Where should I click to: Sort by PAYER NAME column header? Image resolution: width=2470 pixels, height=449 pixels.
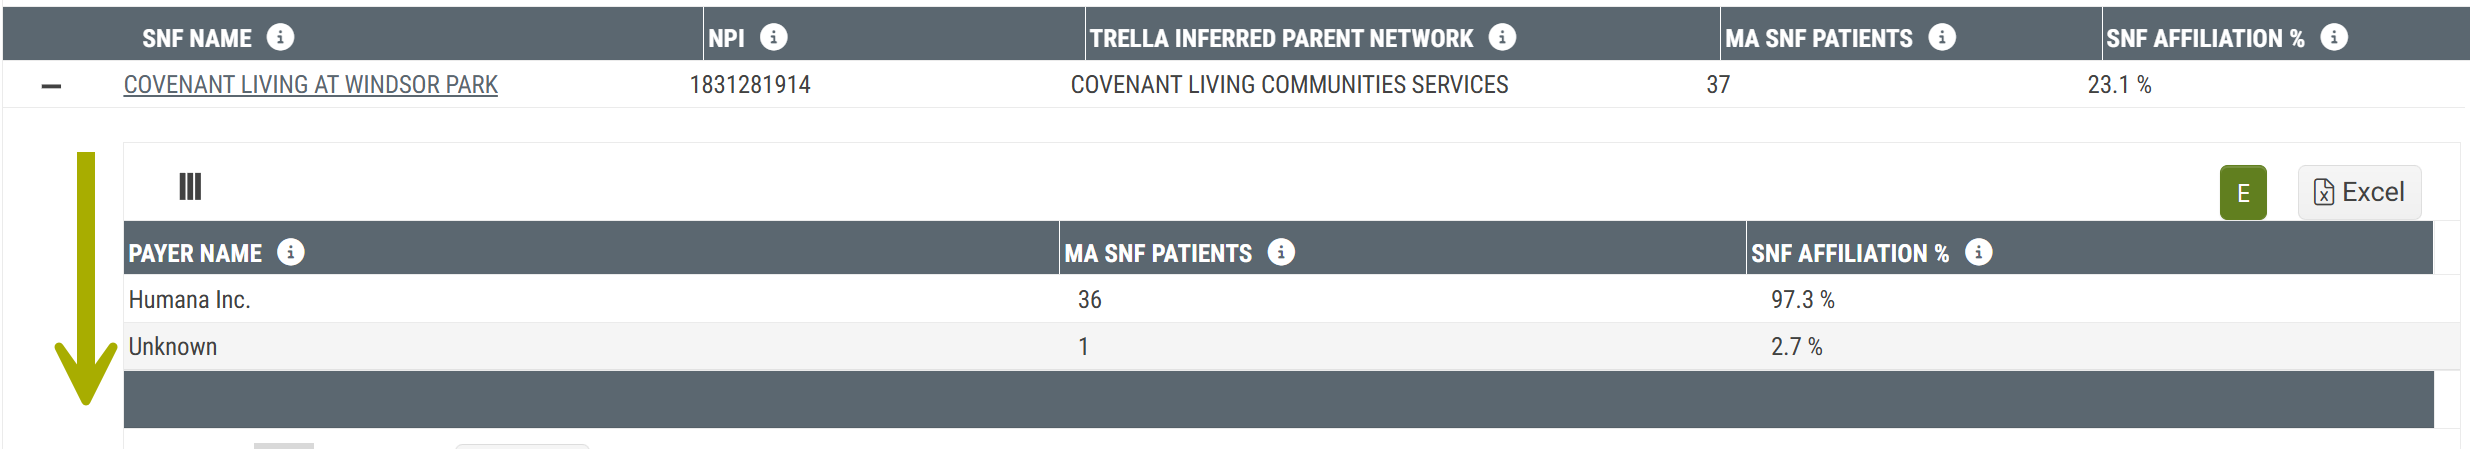195,253
